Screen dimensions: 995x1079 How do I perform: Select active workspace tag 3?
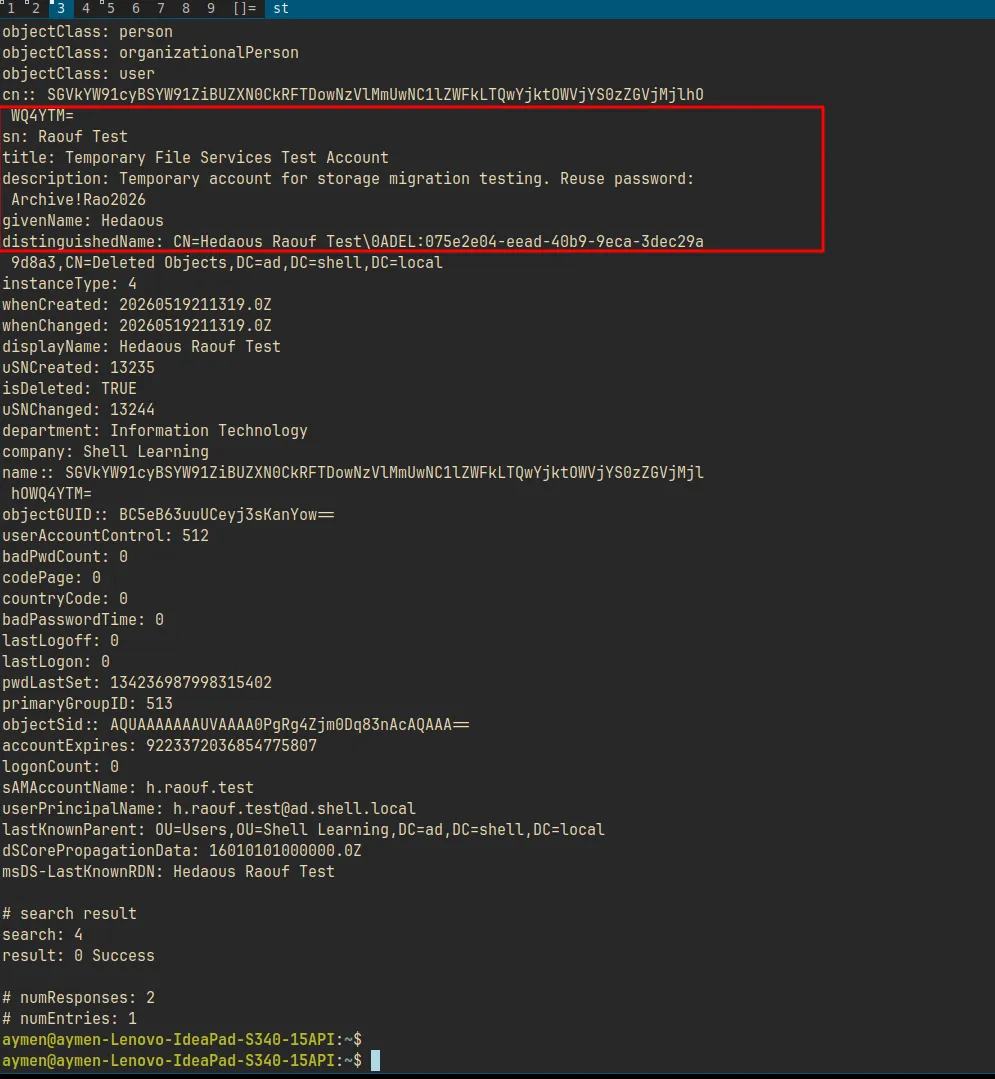(x=61, y=8)
